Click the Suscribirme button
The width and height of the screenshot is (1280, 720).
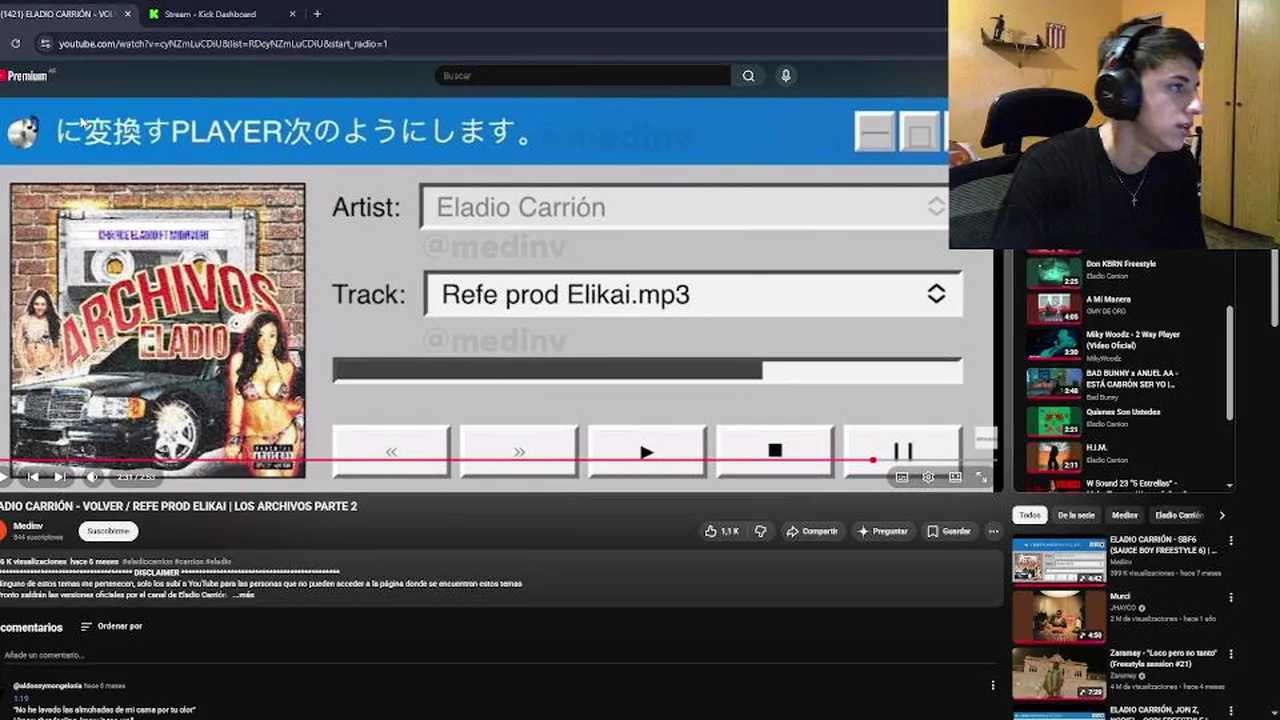pyautogui.click(x=108, y=531)
